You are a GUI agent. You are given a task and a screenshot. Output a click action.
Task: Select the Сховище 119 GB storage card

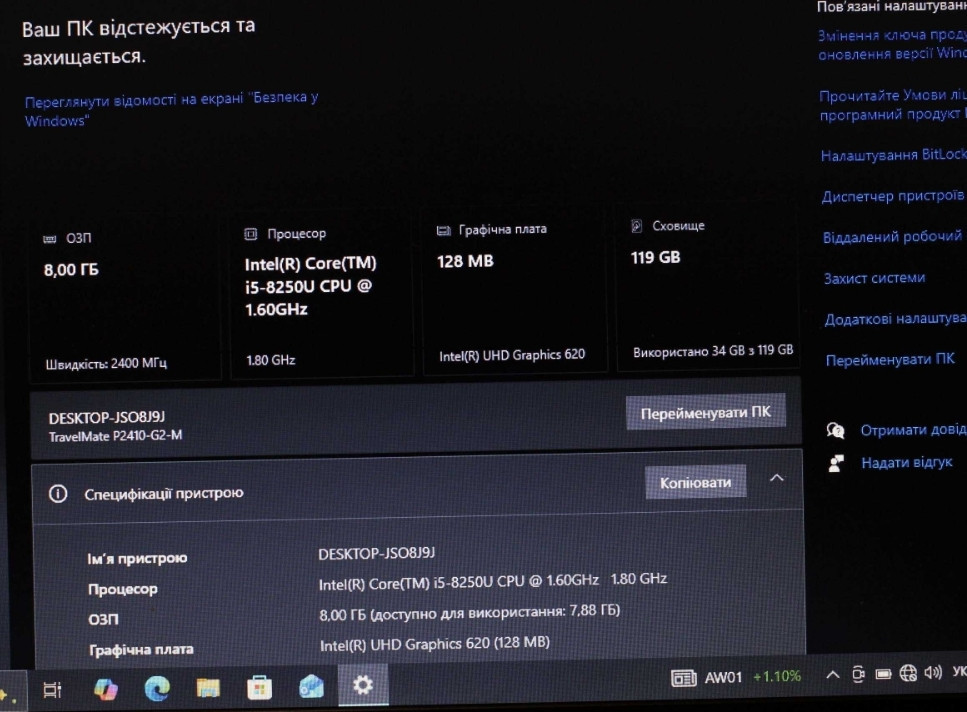click(x=708, y=290)
